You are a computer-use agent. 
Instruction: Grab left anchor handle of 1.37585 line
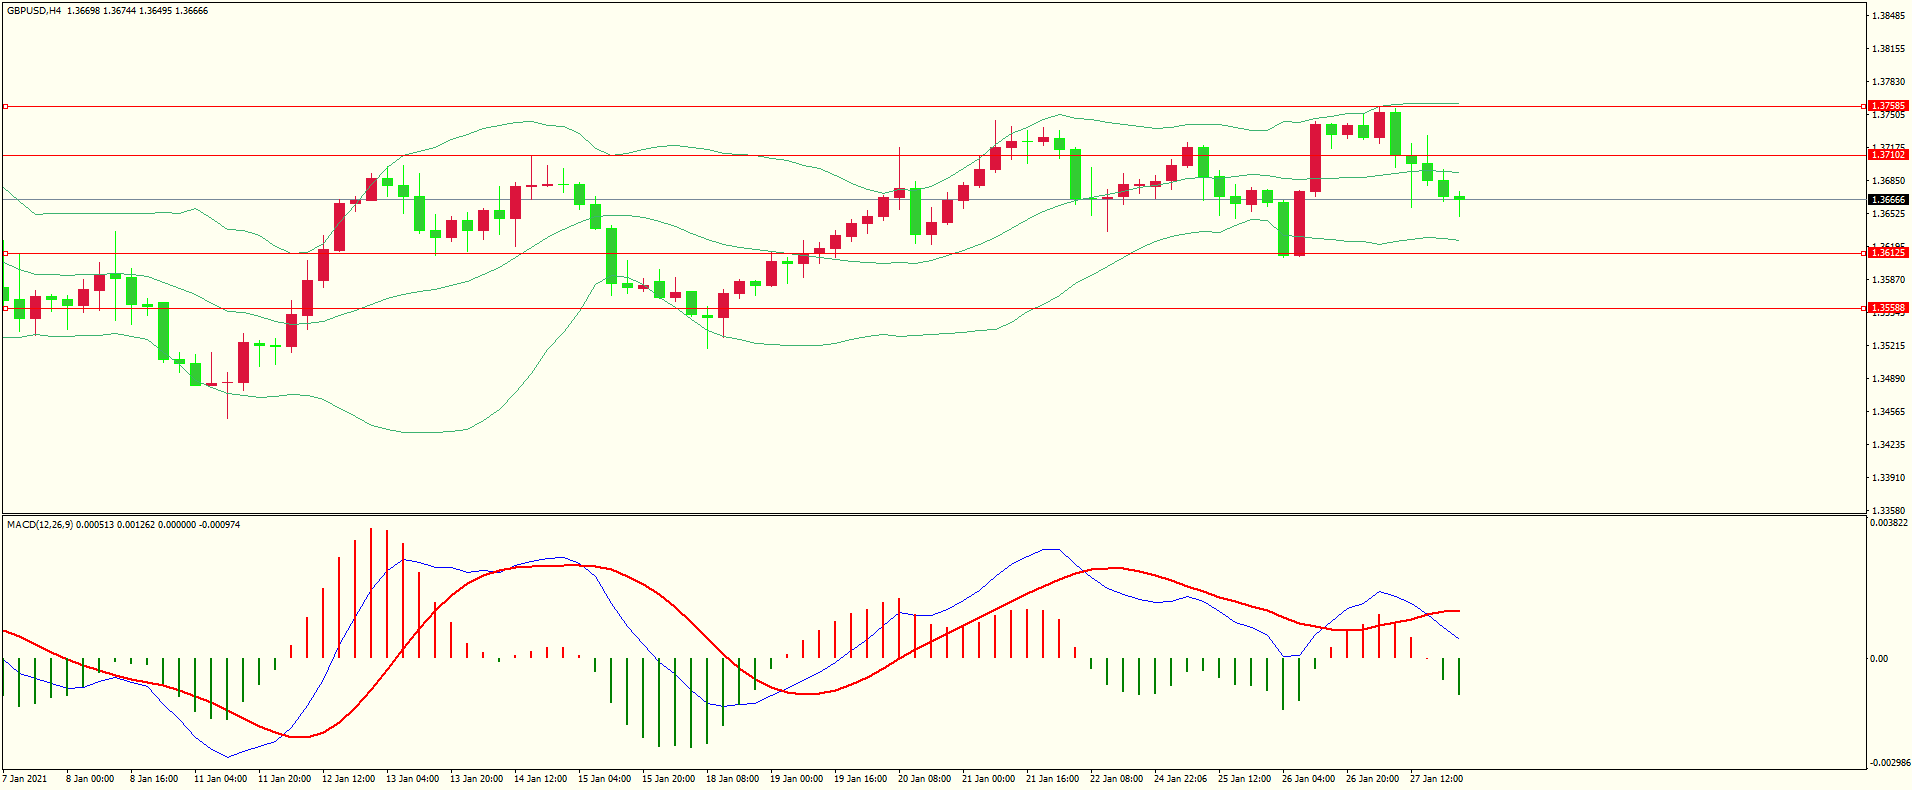[5, 106]
